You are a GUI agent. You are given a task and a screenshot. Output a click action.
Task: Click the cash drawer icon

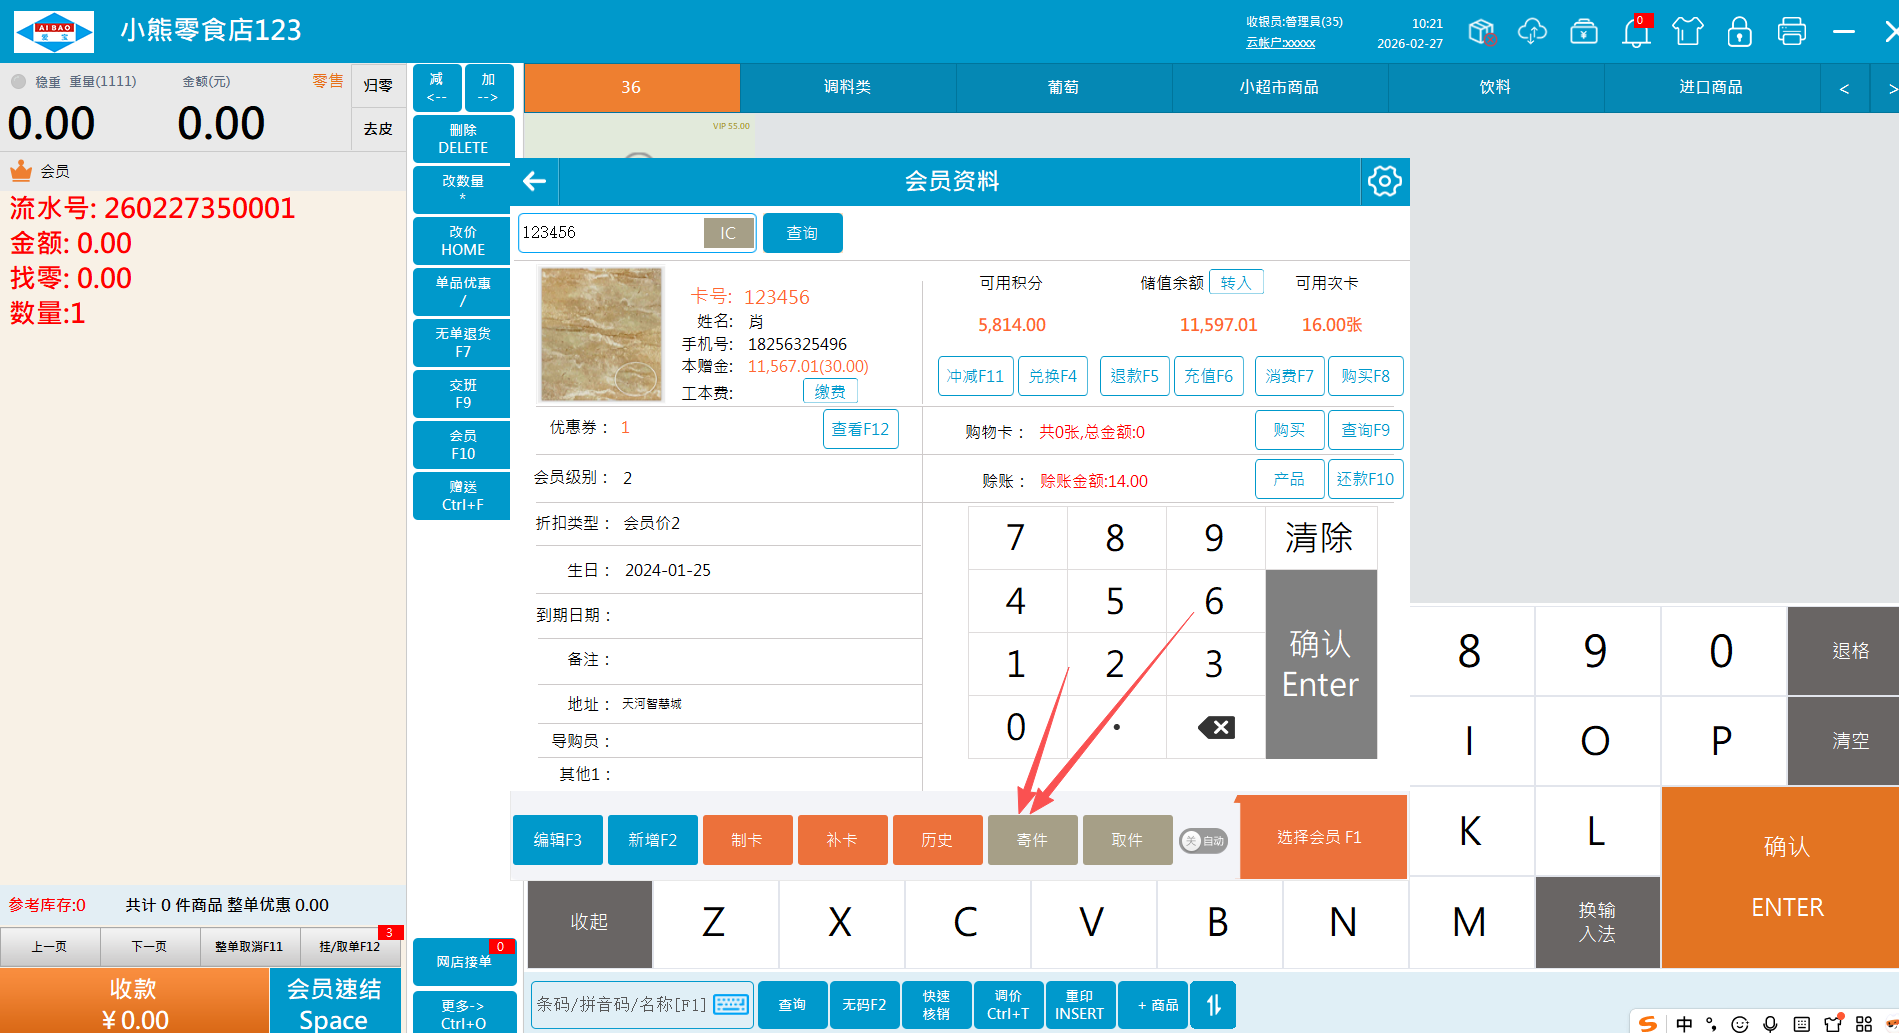pos(1584,32)
